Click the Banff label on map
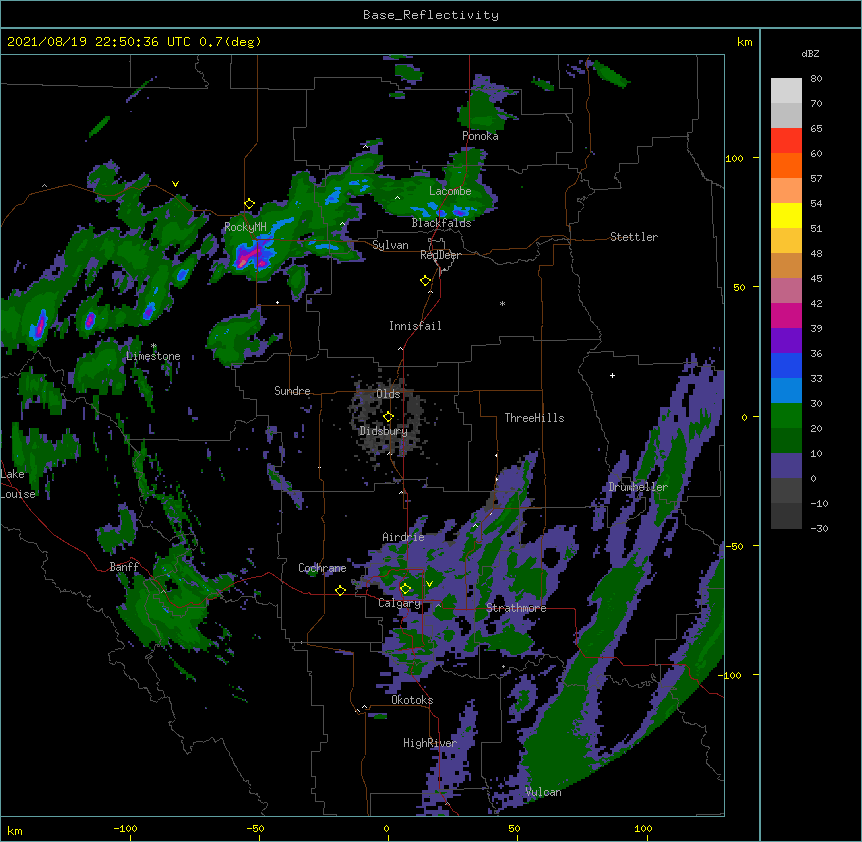Screen dimensions: 862x842 (124, 567)
